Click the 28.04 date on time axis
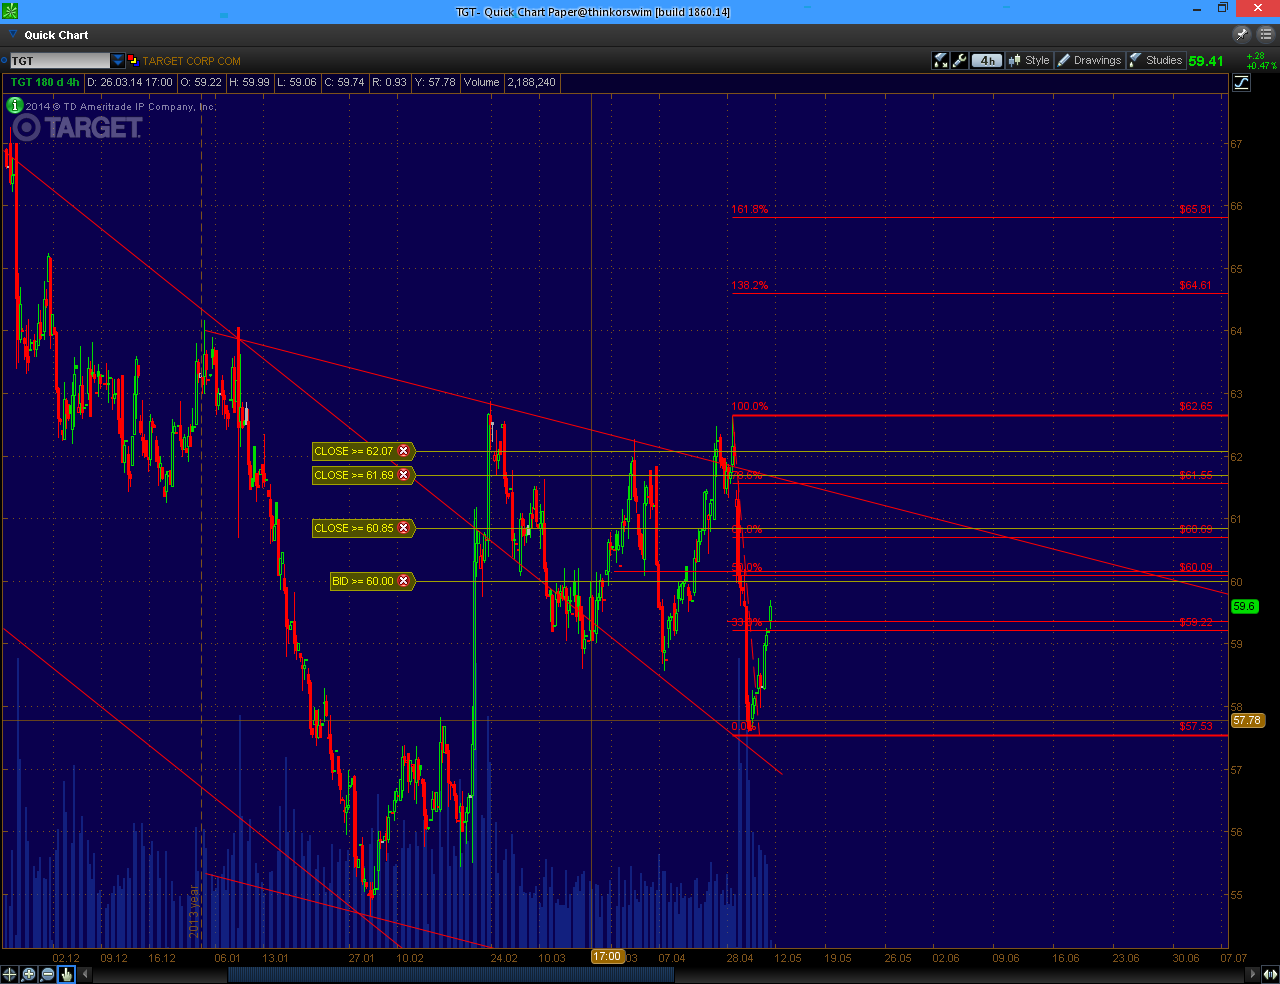 coord(739,958)
